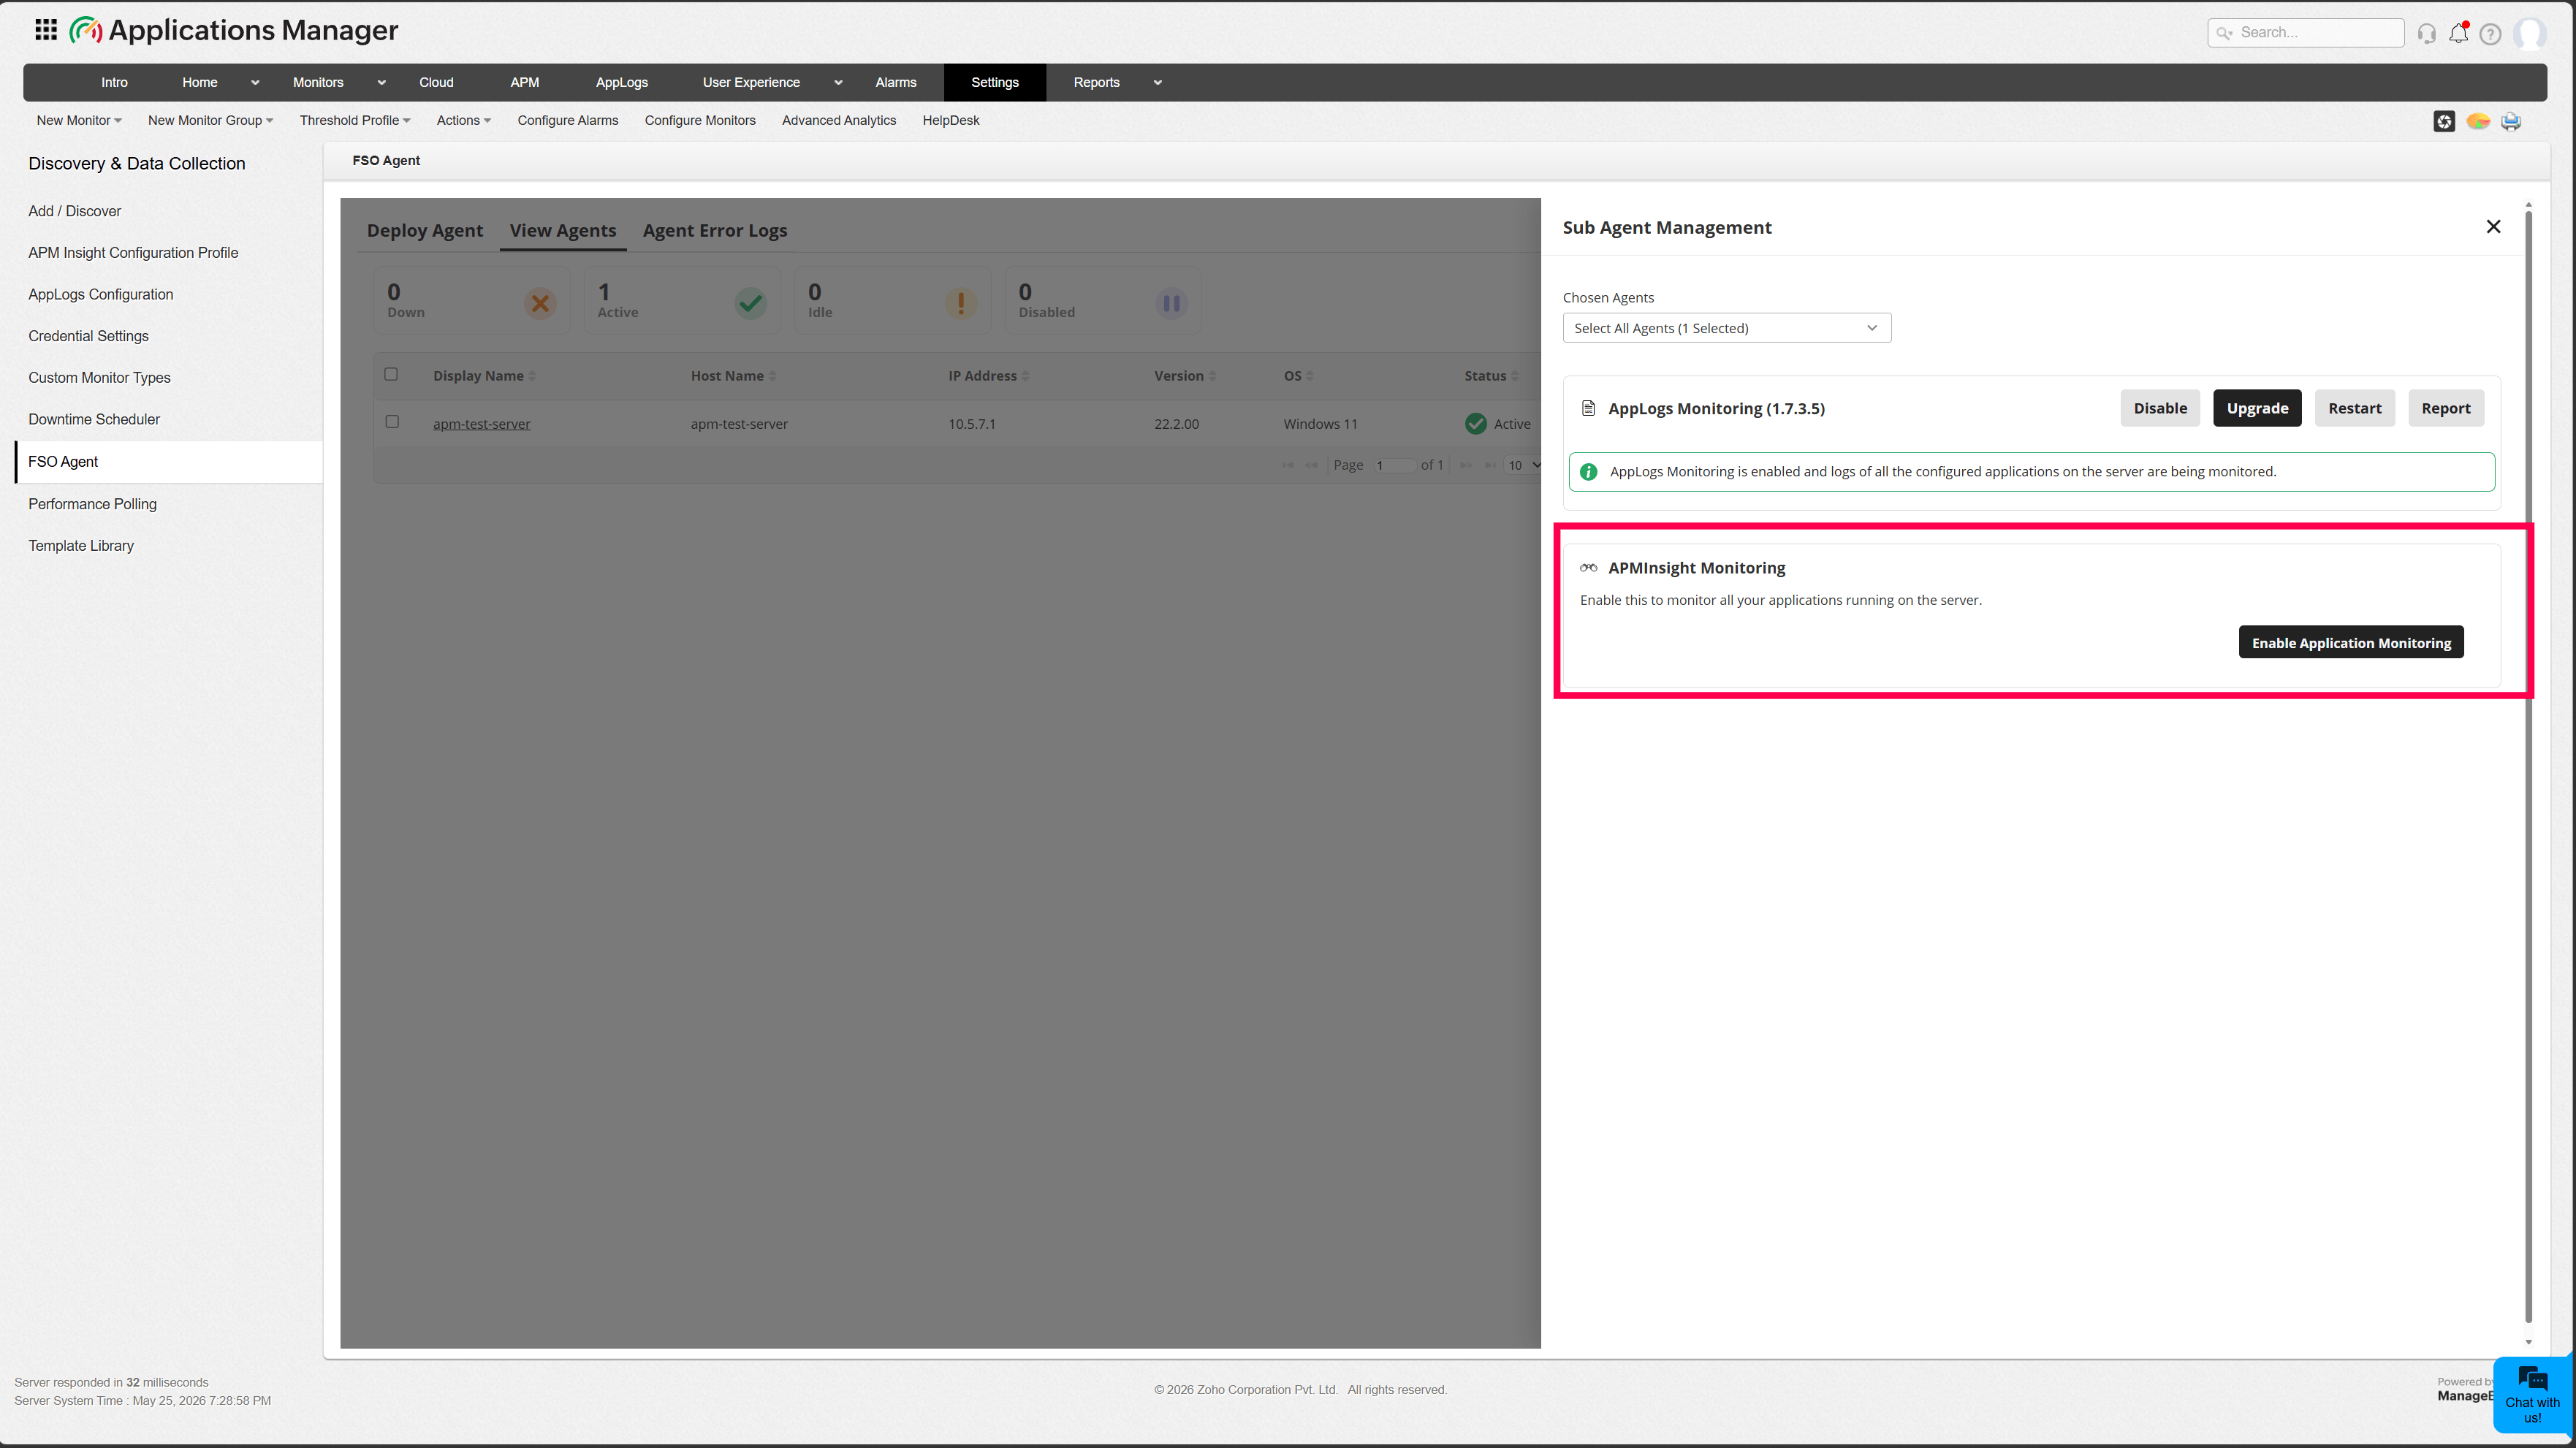Click the APMInsight Monitoring glasses icon

click(x=1588, y=568)
